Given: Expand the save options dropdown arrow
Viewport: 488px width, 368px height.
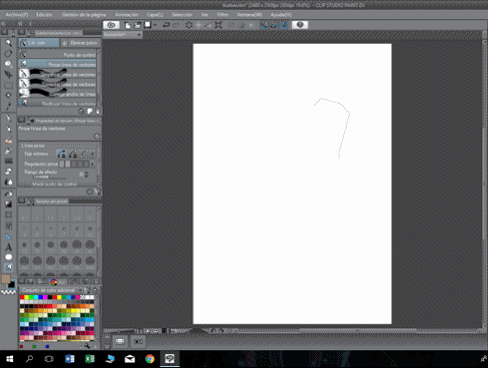Looking at the screenshot, I should tap(155, 25).
